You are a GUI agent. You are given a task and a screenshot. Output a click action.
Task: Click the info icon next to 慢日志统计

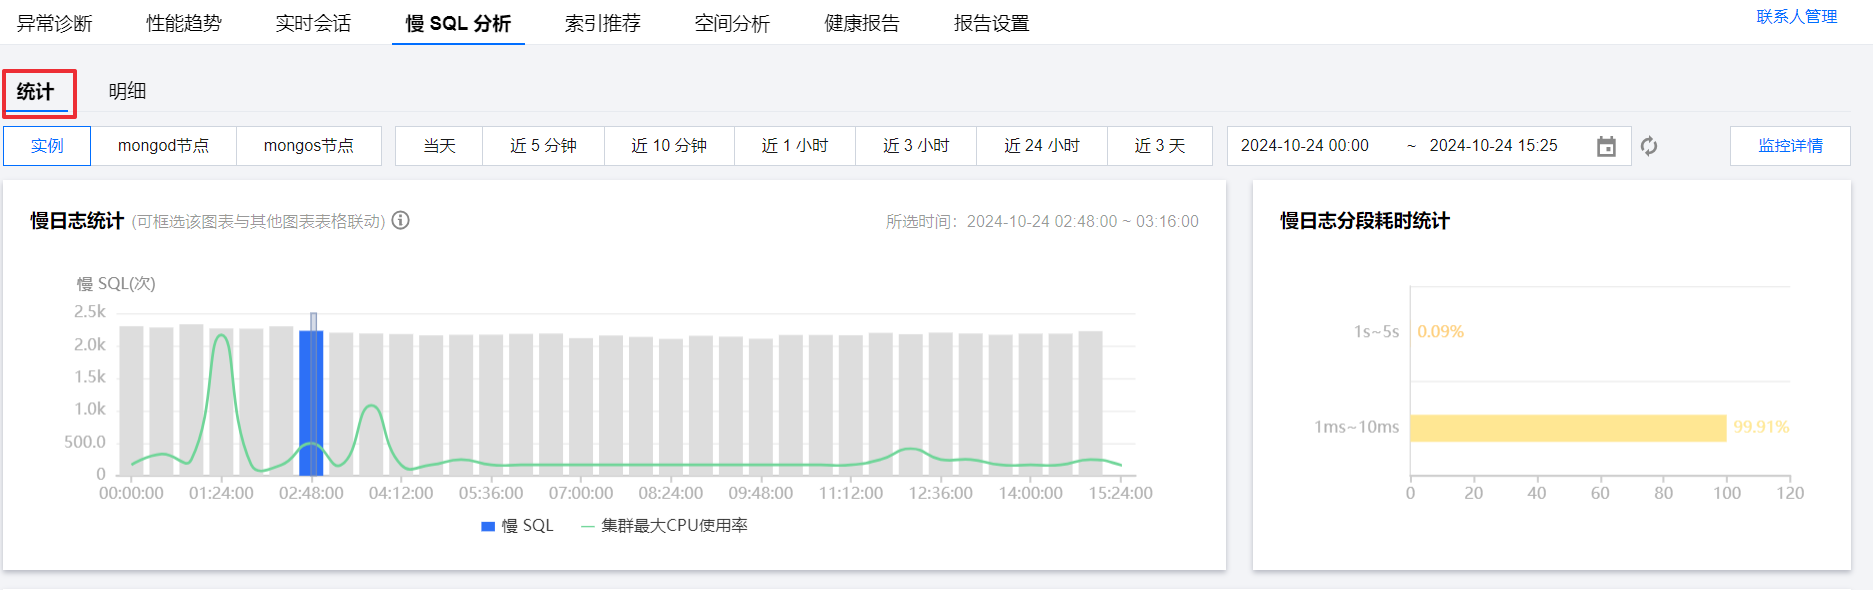point(401,220)
